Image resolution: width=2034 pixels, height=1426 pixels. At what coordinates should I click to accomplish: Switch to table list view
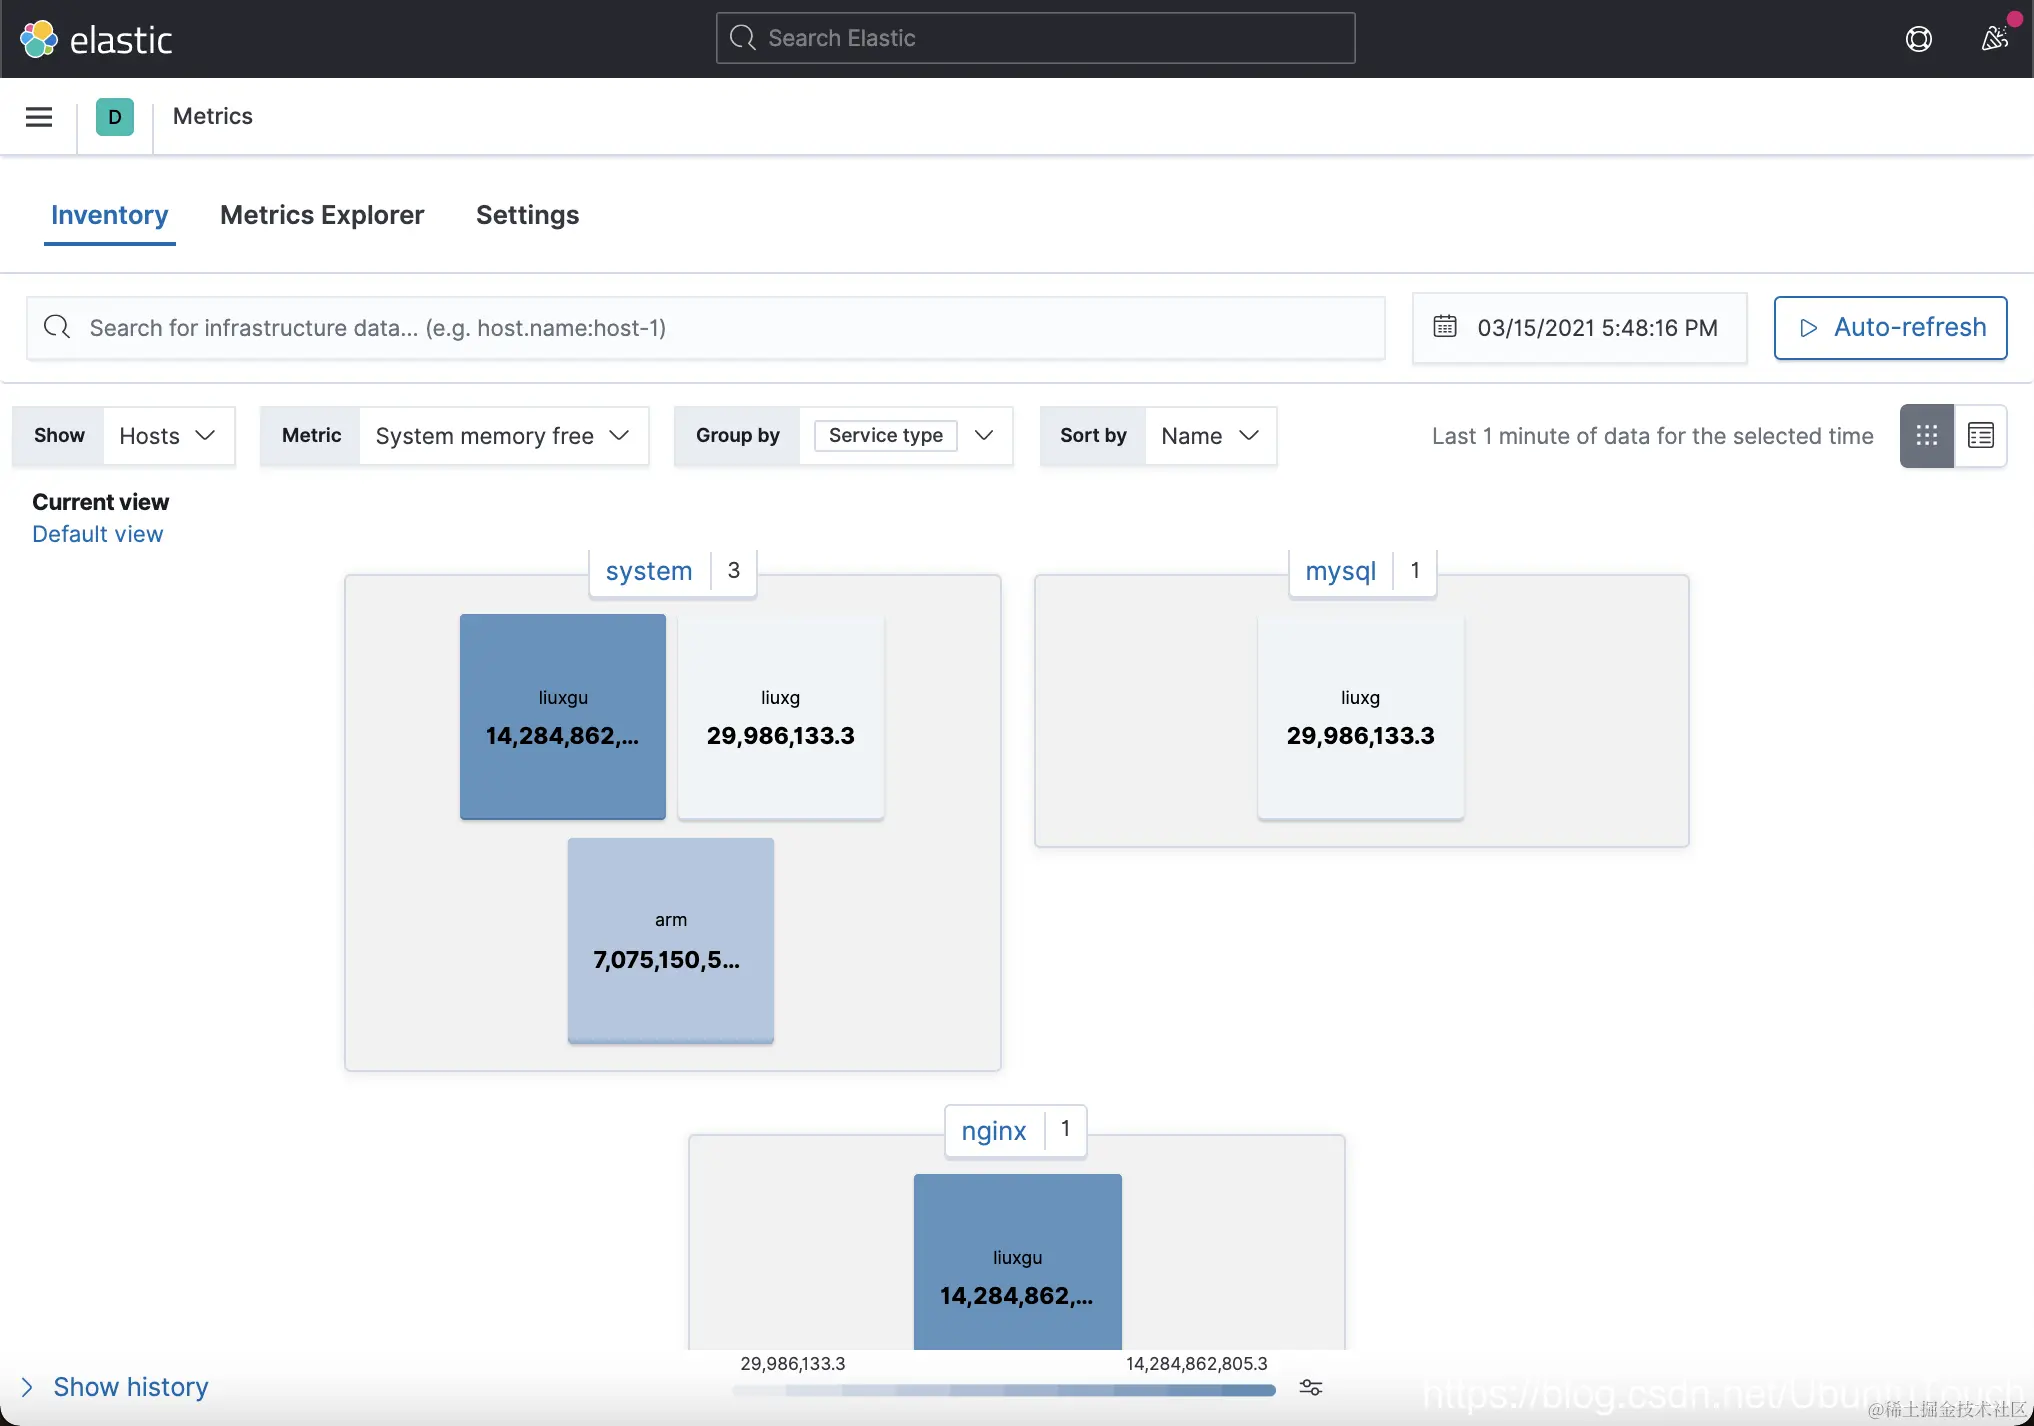[x=1980, y=436]
